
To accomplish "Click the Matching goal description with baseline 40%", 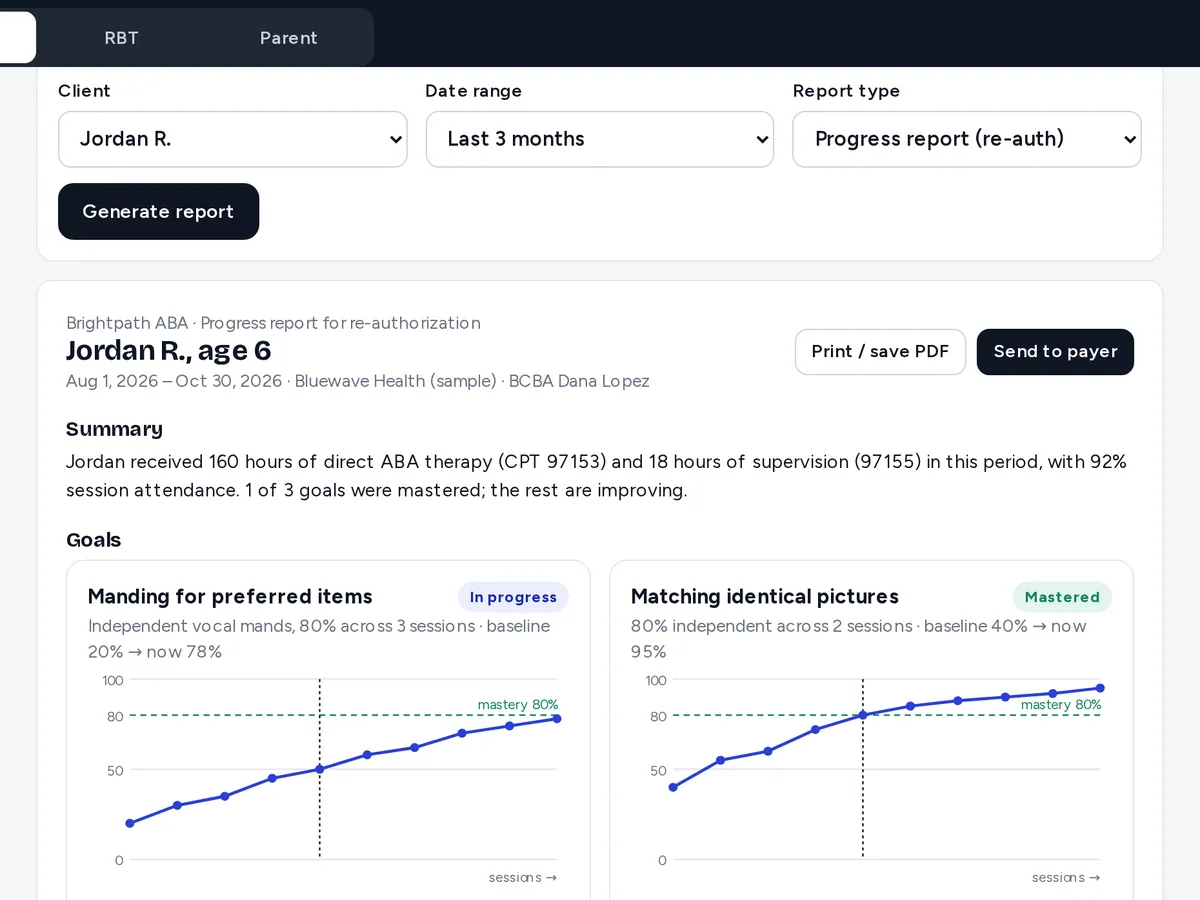I will pos(859,639).
